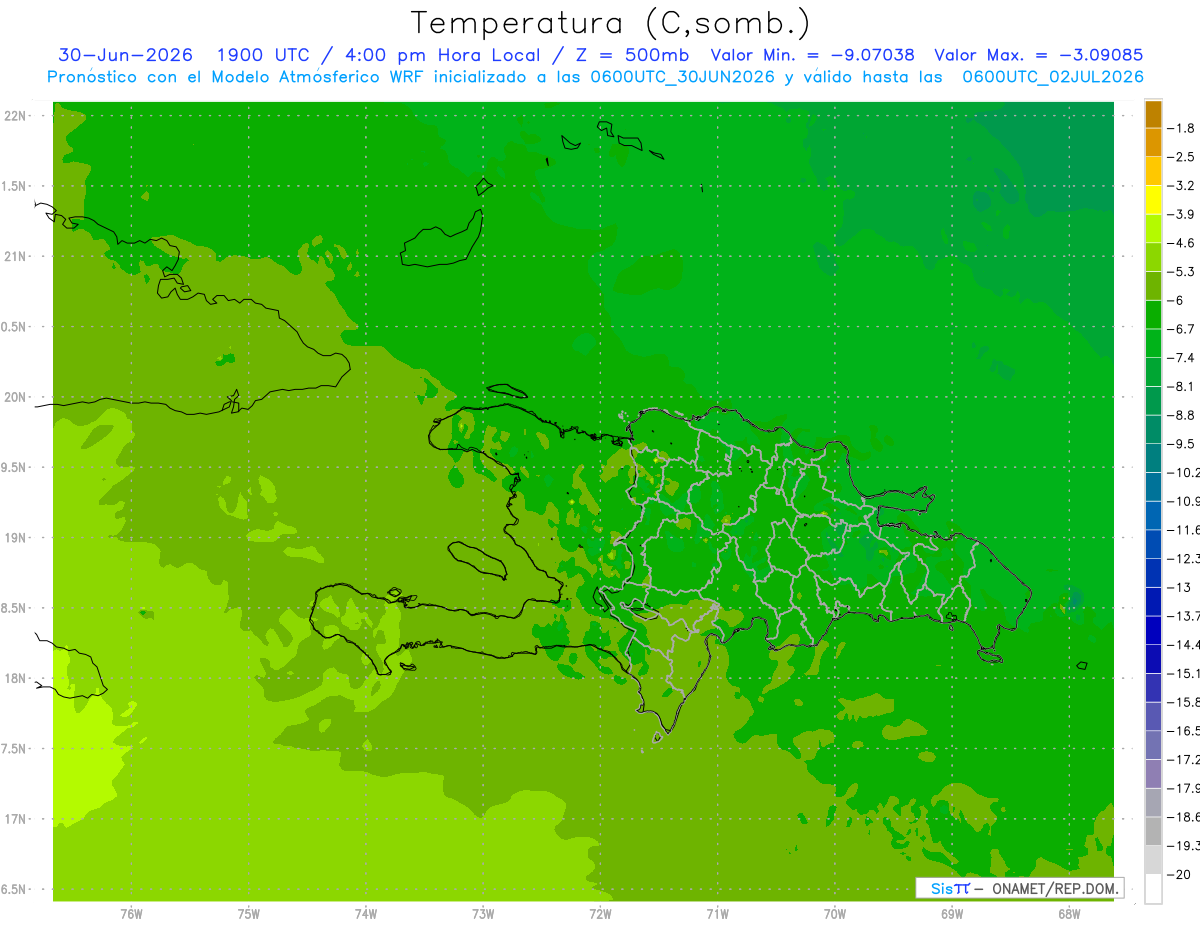1200x927 pixels.
Task: Click the "Temperatura (C,somb.)" chart title
Action: pos(611,23)
